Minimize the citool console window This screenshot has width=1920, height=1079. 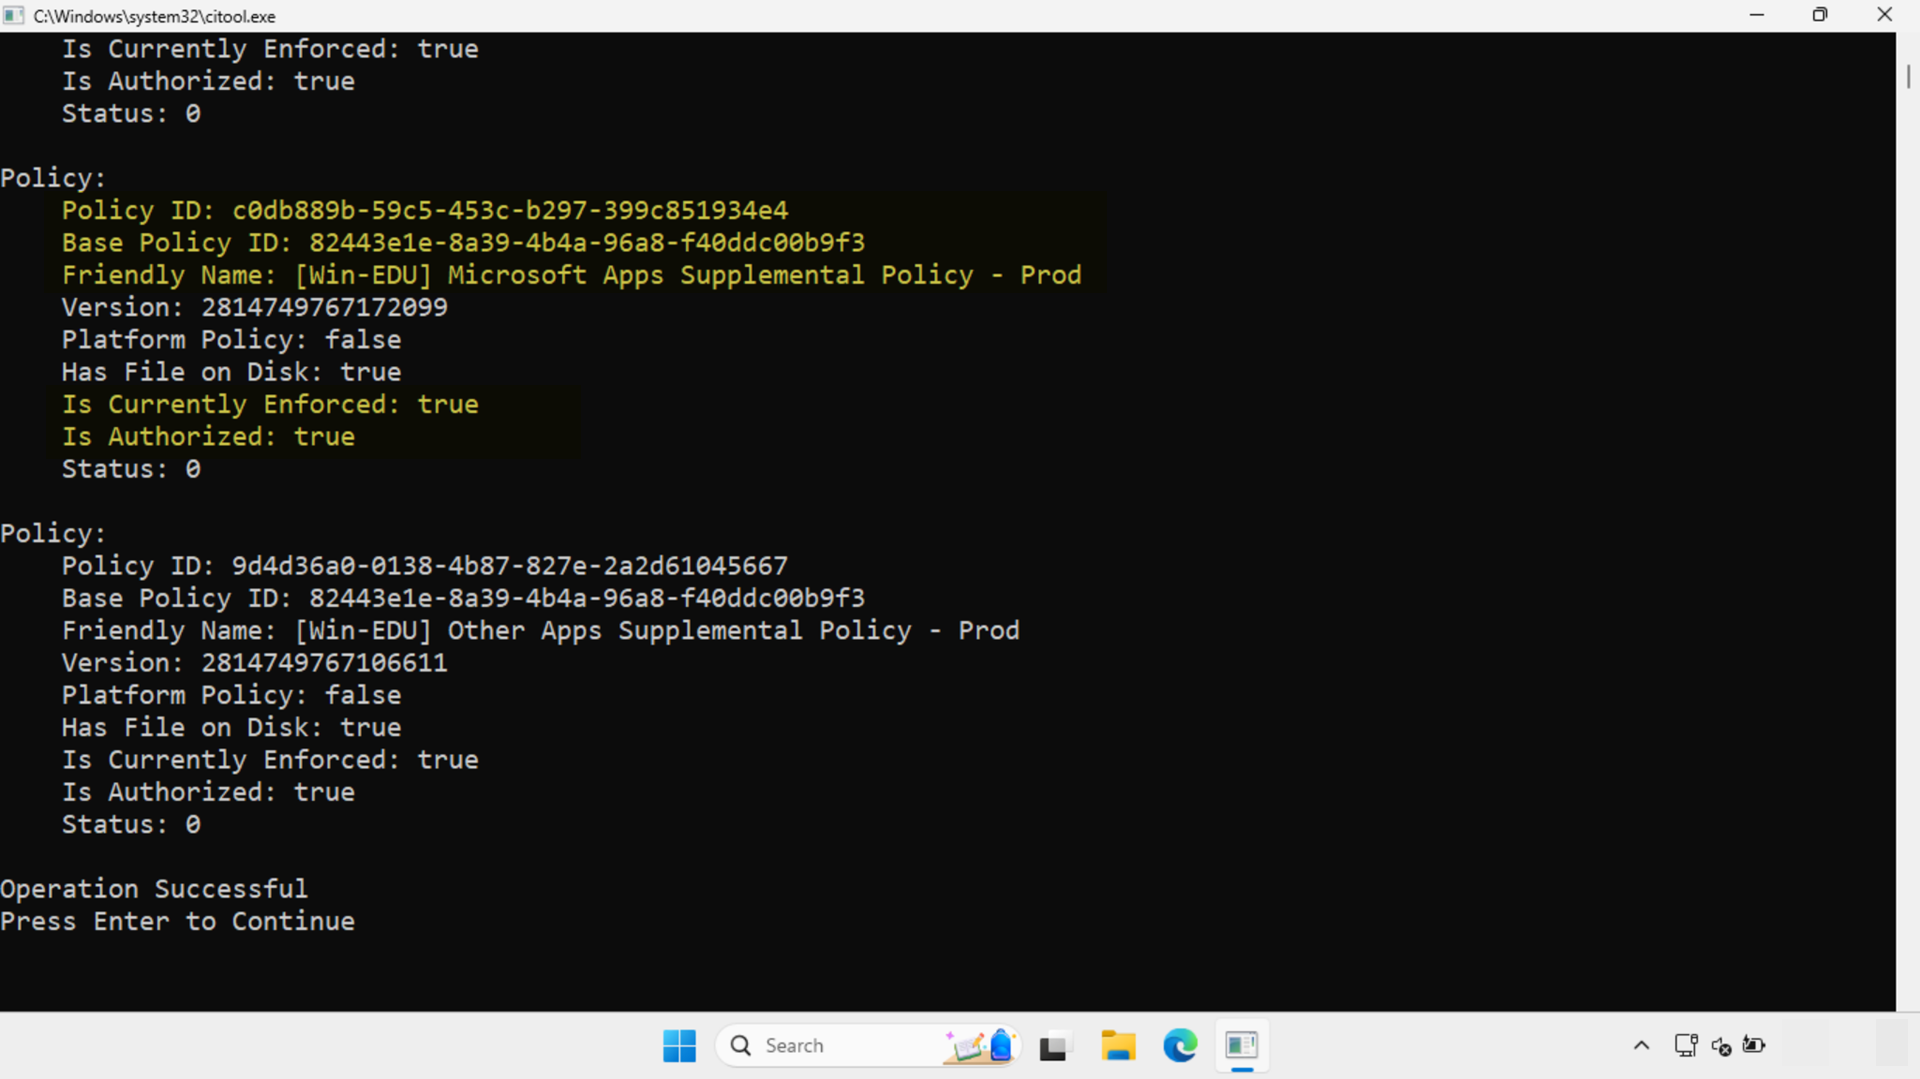(1757, 15)
